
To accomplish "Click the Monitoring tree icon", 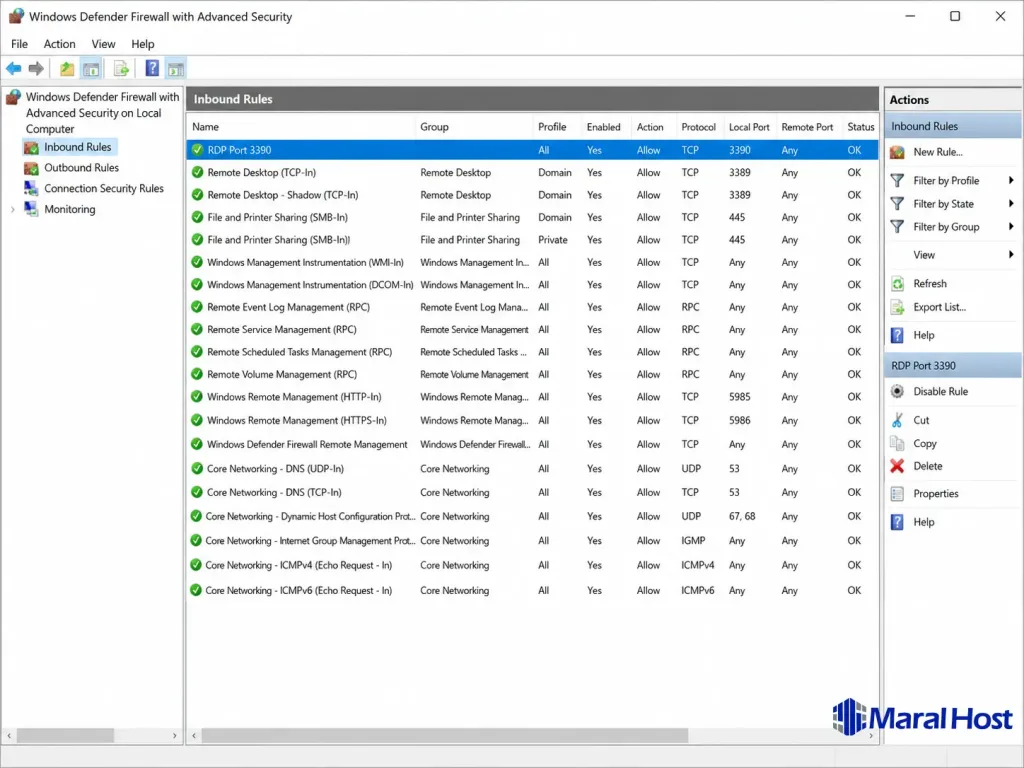I will point(31,209).
